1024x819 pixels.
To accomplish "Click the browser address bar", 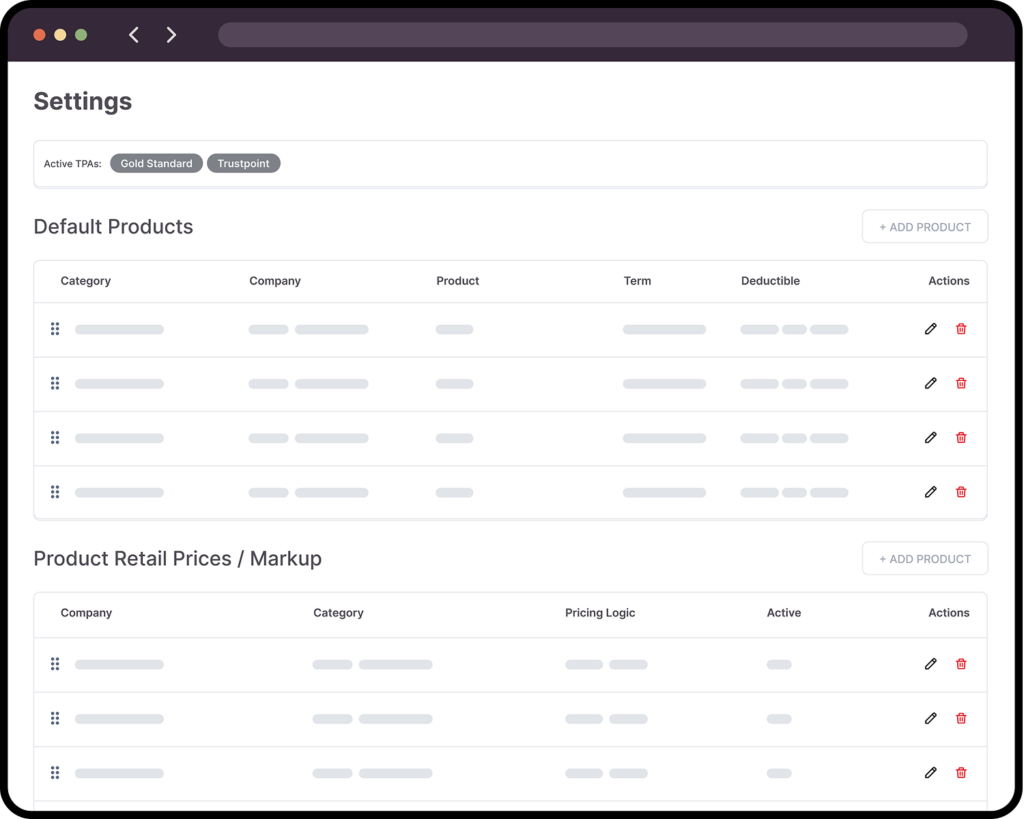I will pos(592,35).
